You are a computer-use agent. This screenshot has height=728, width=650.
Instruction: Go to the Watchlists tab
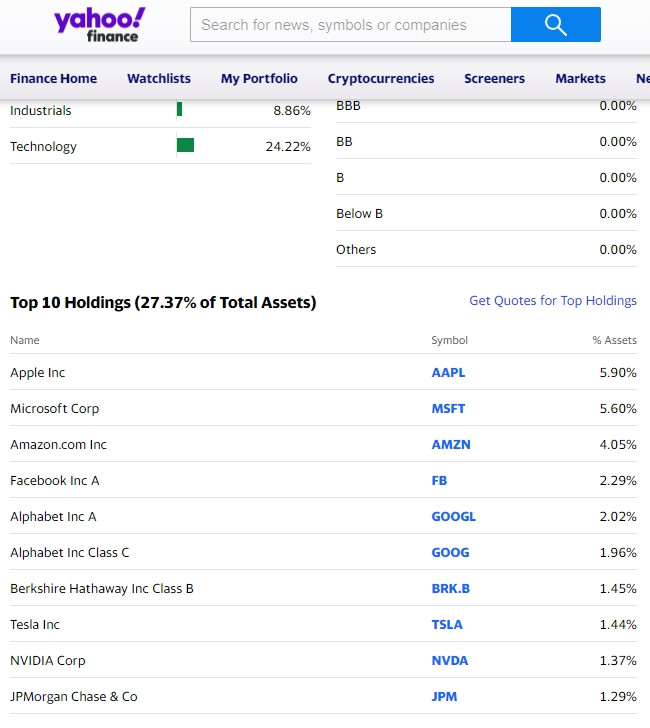[159, 78]
